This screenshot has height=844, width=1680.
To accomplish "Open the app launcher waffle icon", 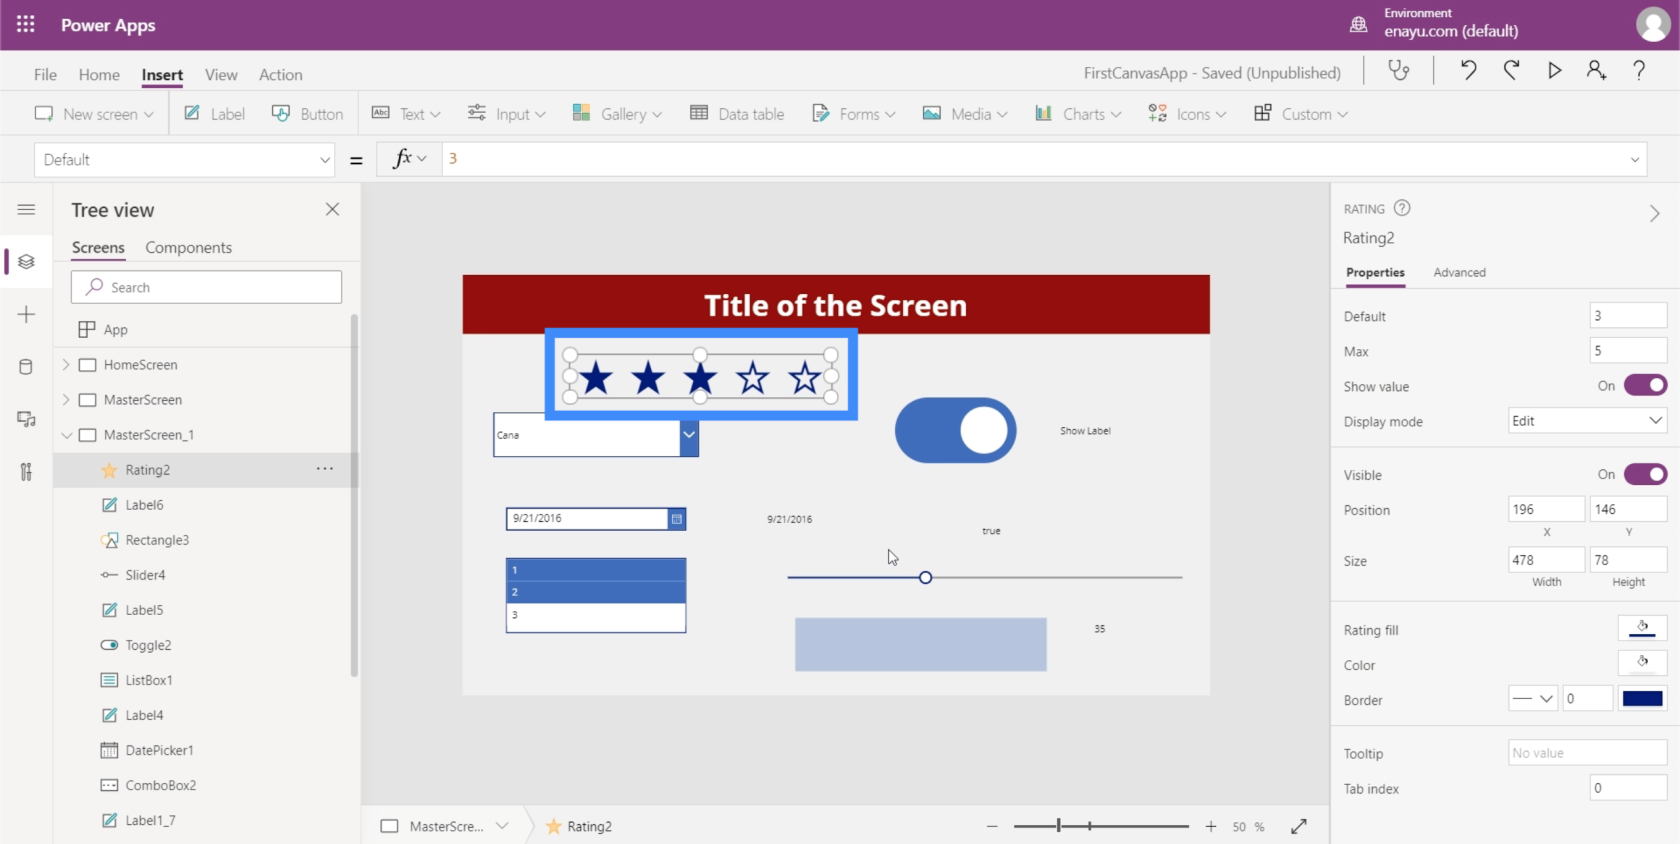I will point(26,25).
